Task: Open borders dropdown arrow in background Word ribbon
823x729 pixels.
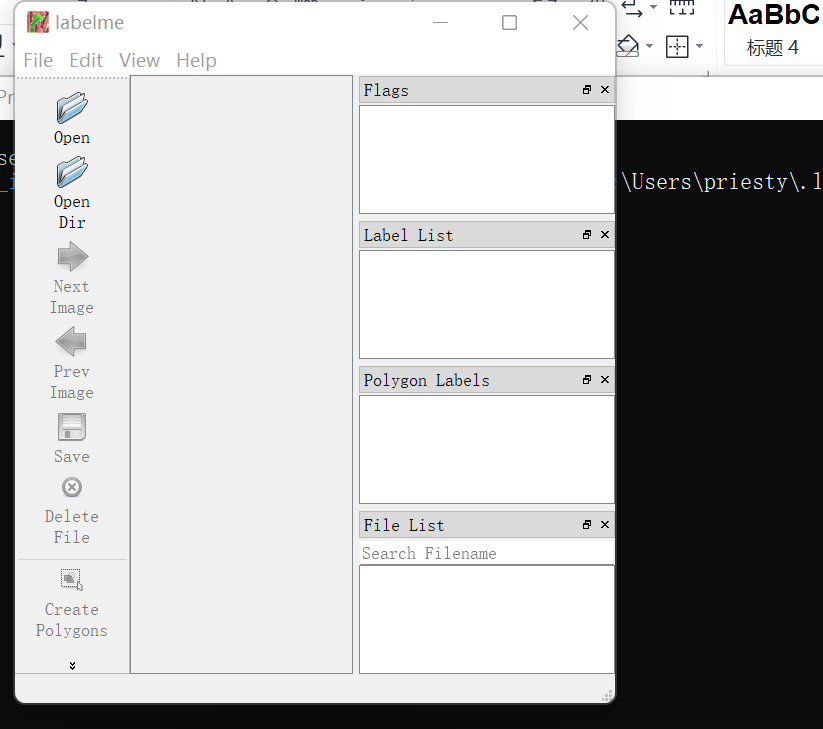Action: [x=699, y=46]
